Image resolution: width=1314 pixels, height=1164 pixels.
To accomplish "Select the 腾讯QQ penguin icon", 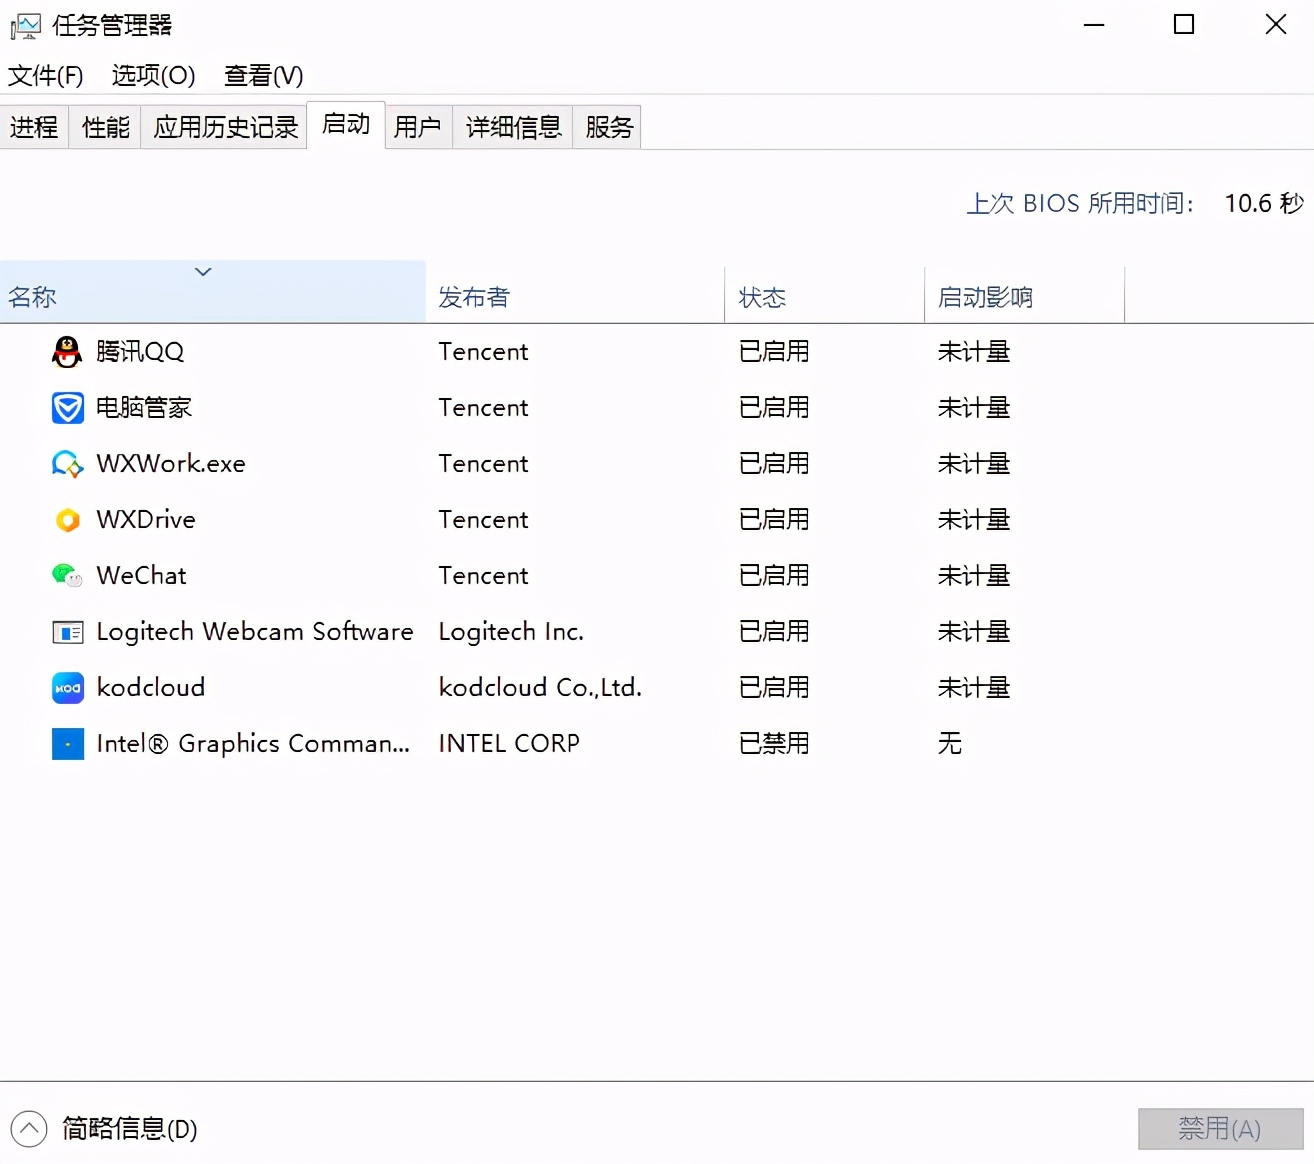I will [67, 352].
